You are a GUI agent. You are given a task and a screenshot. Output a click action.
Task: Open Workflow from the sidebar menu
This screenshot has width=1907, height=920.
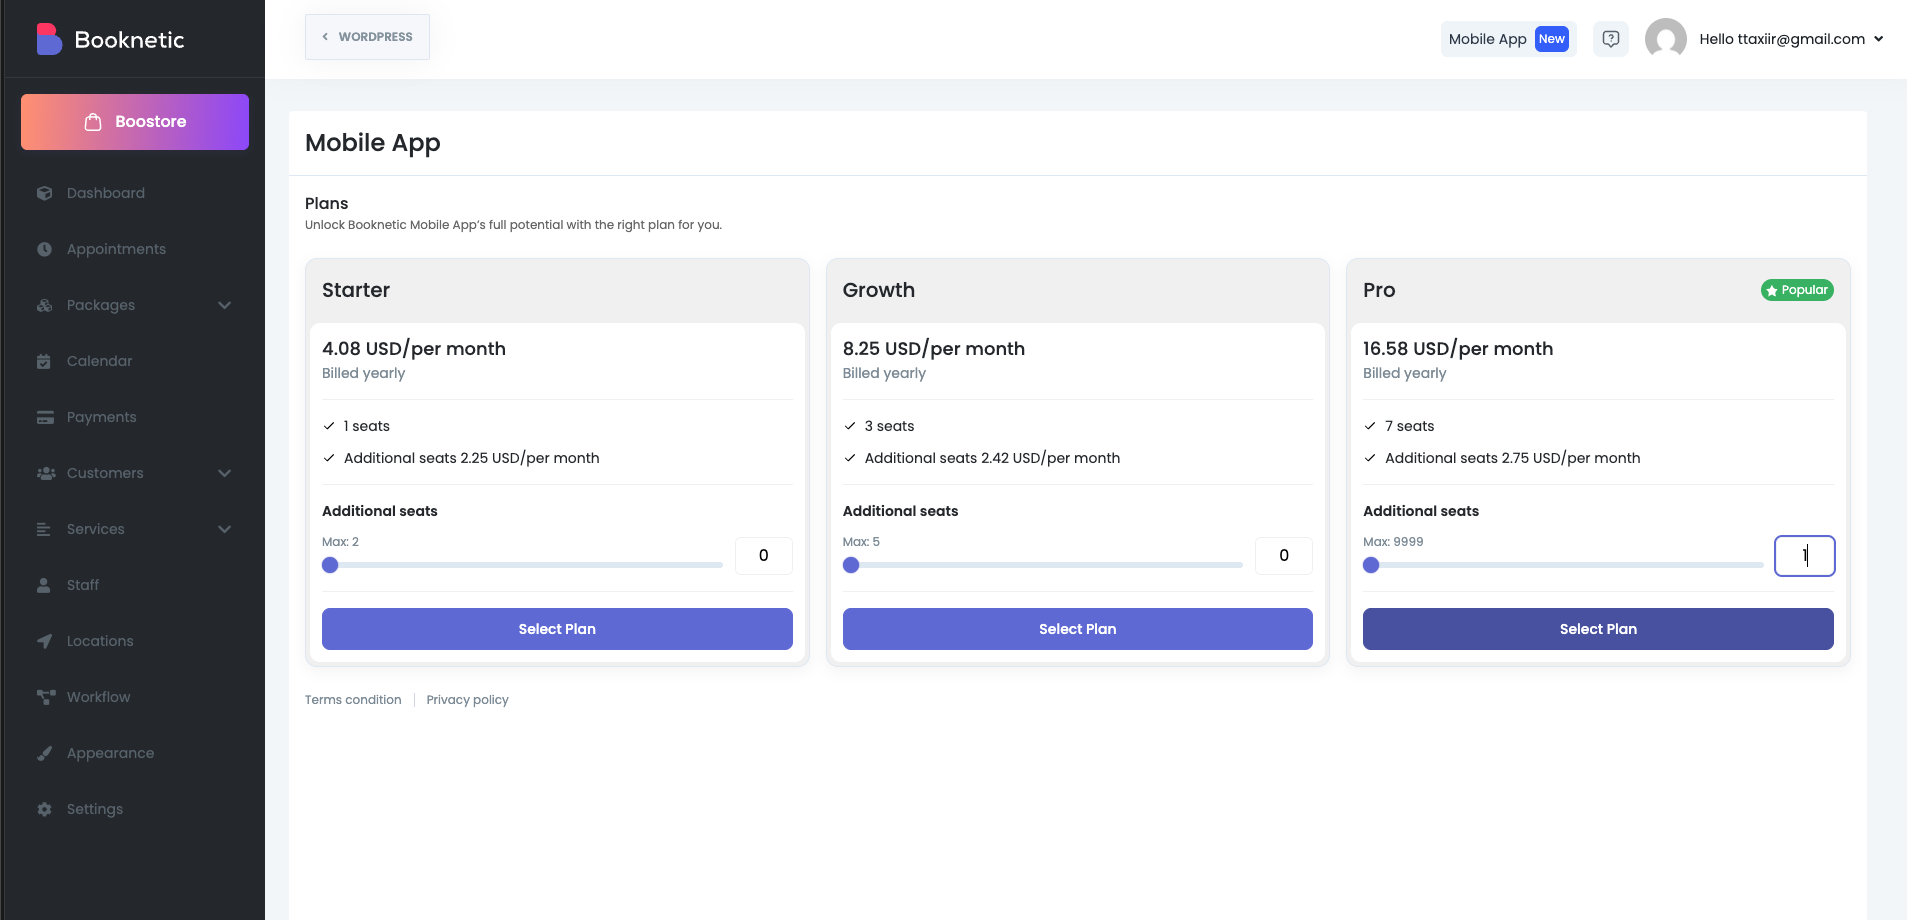(98, 697)
